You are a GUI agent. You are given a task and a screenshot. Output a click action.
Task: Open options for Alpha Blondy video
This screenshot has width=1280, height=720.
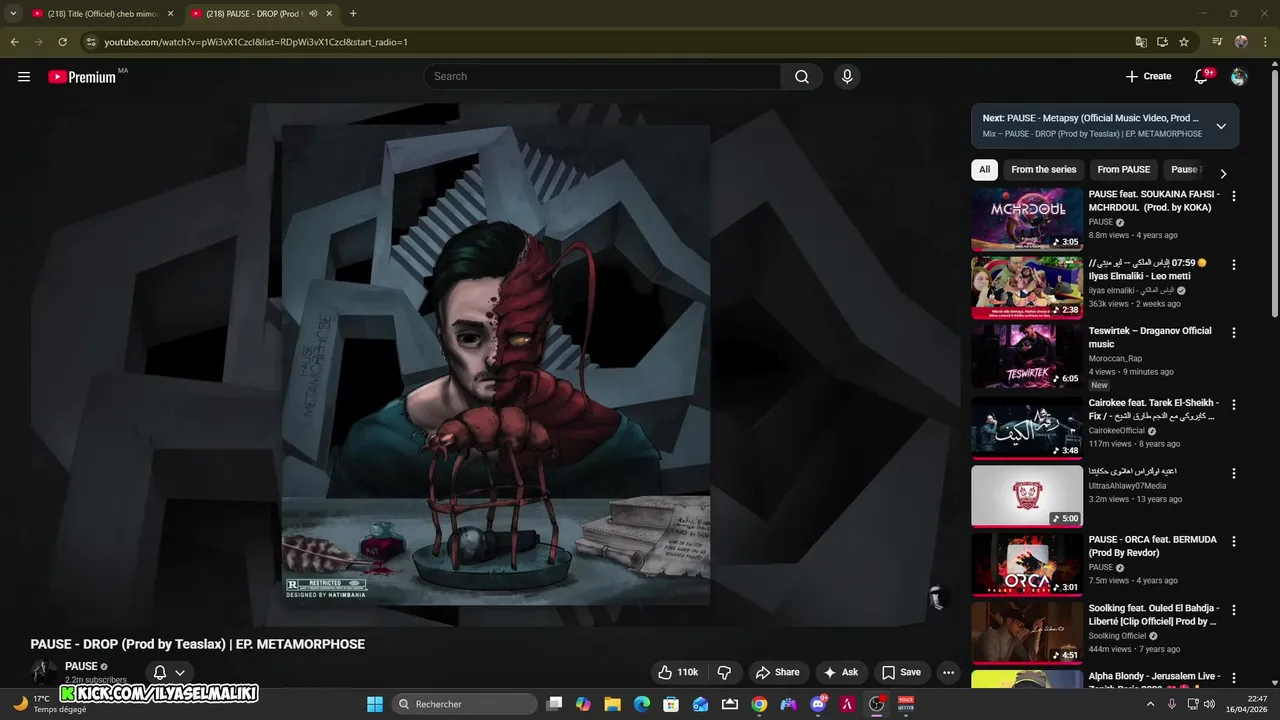tap(1233, 678)
